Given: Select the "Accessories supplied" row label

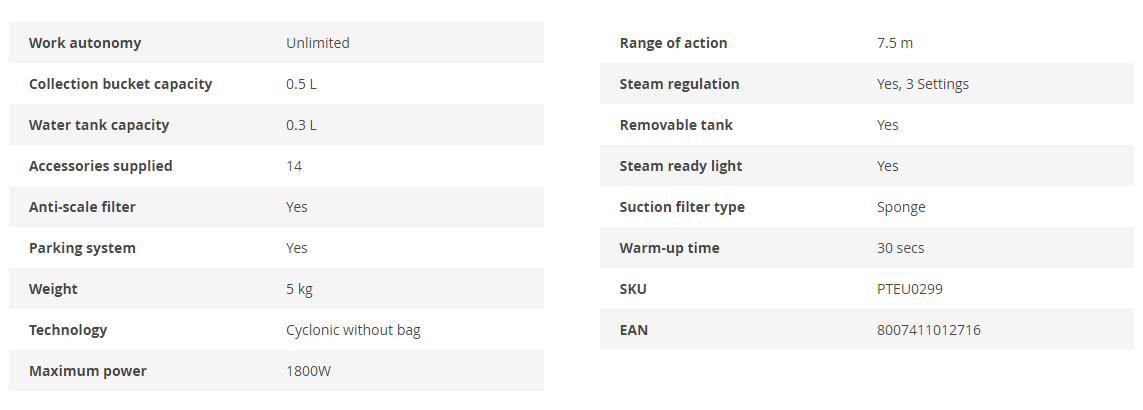Looking at the screenshot, I should tap(100, 166).
